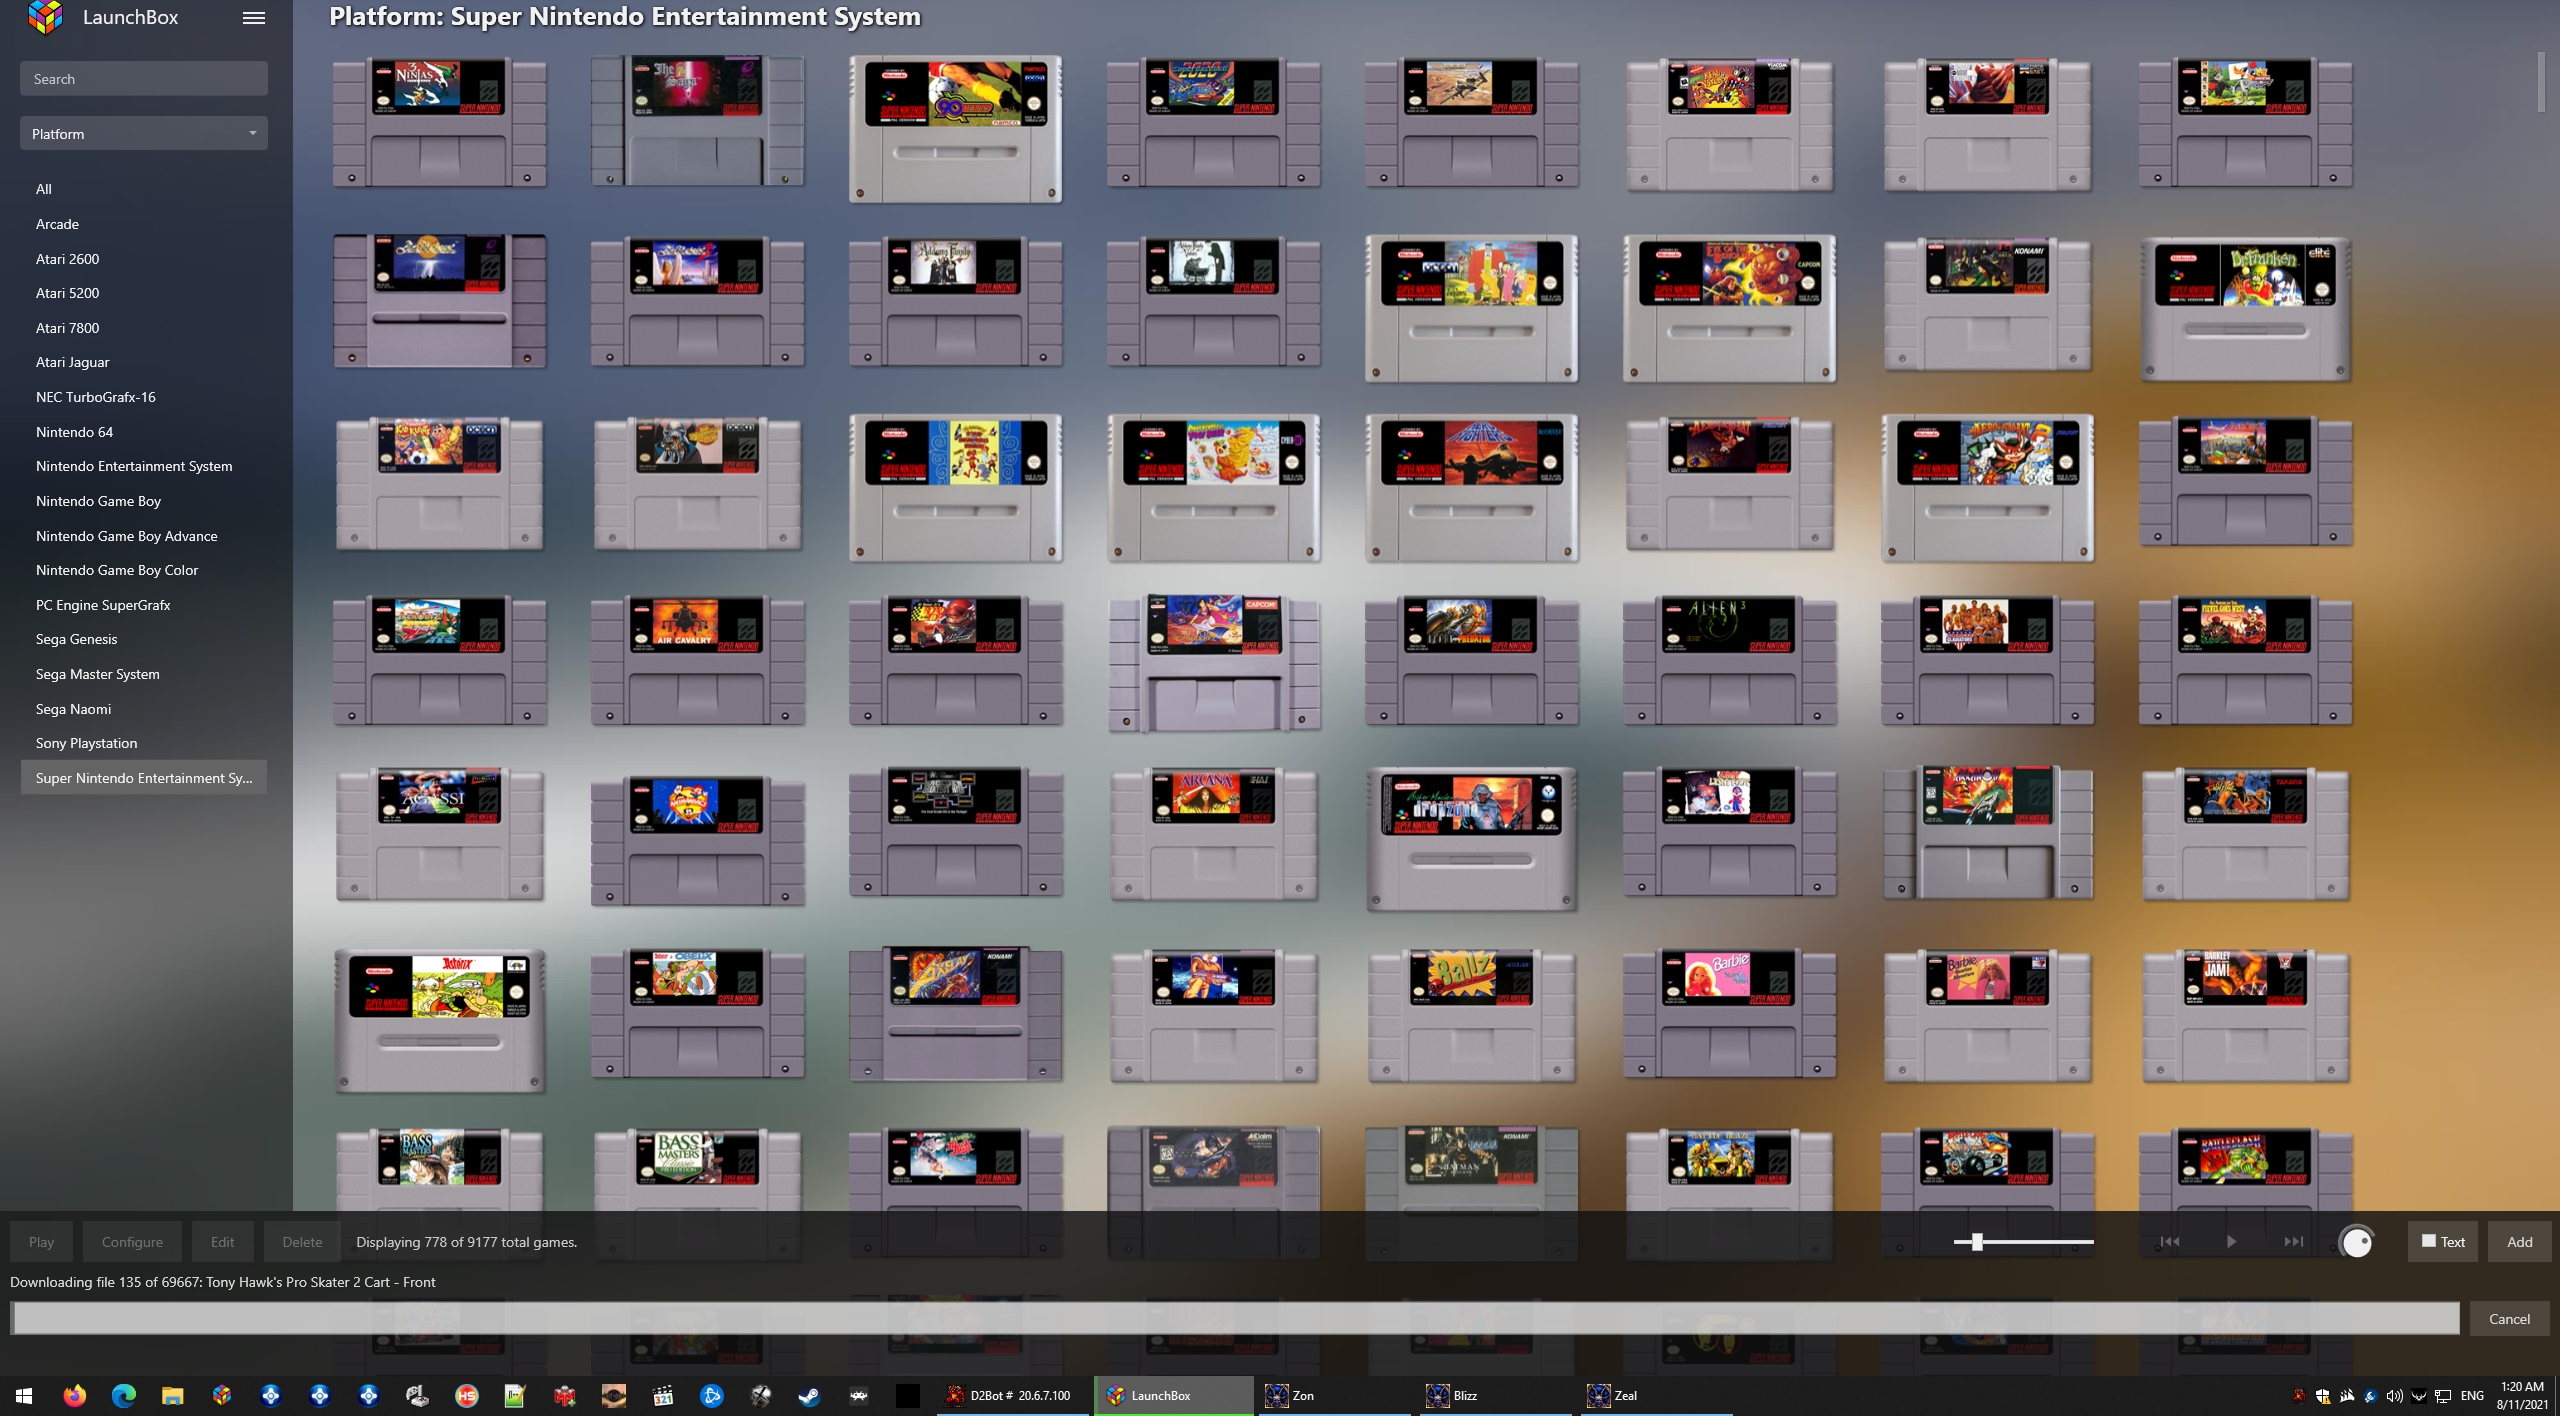Select the Arcana cartridge
2560x1416 pixels.
1213,834
